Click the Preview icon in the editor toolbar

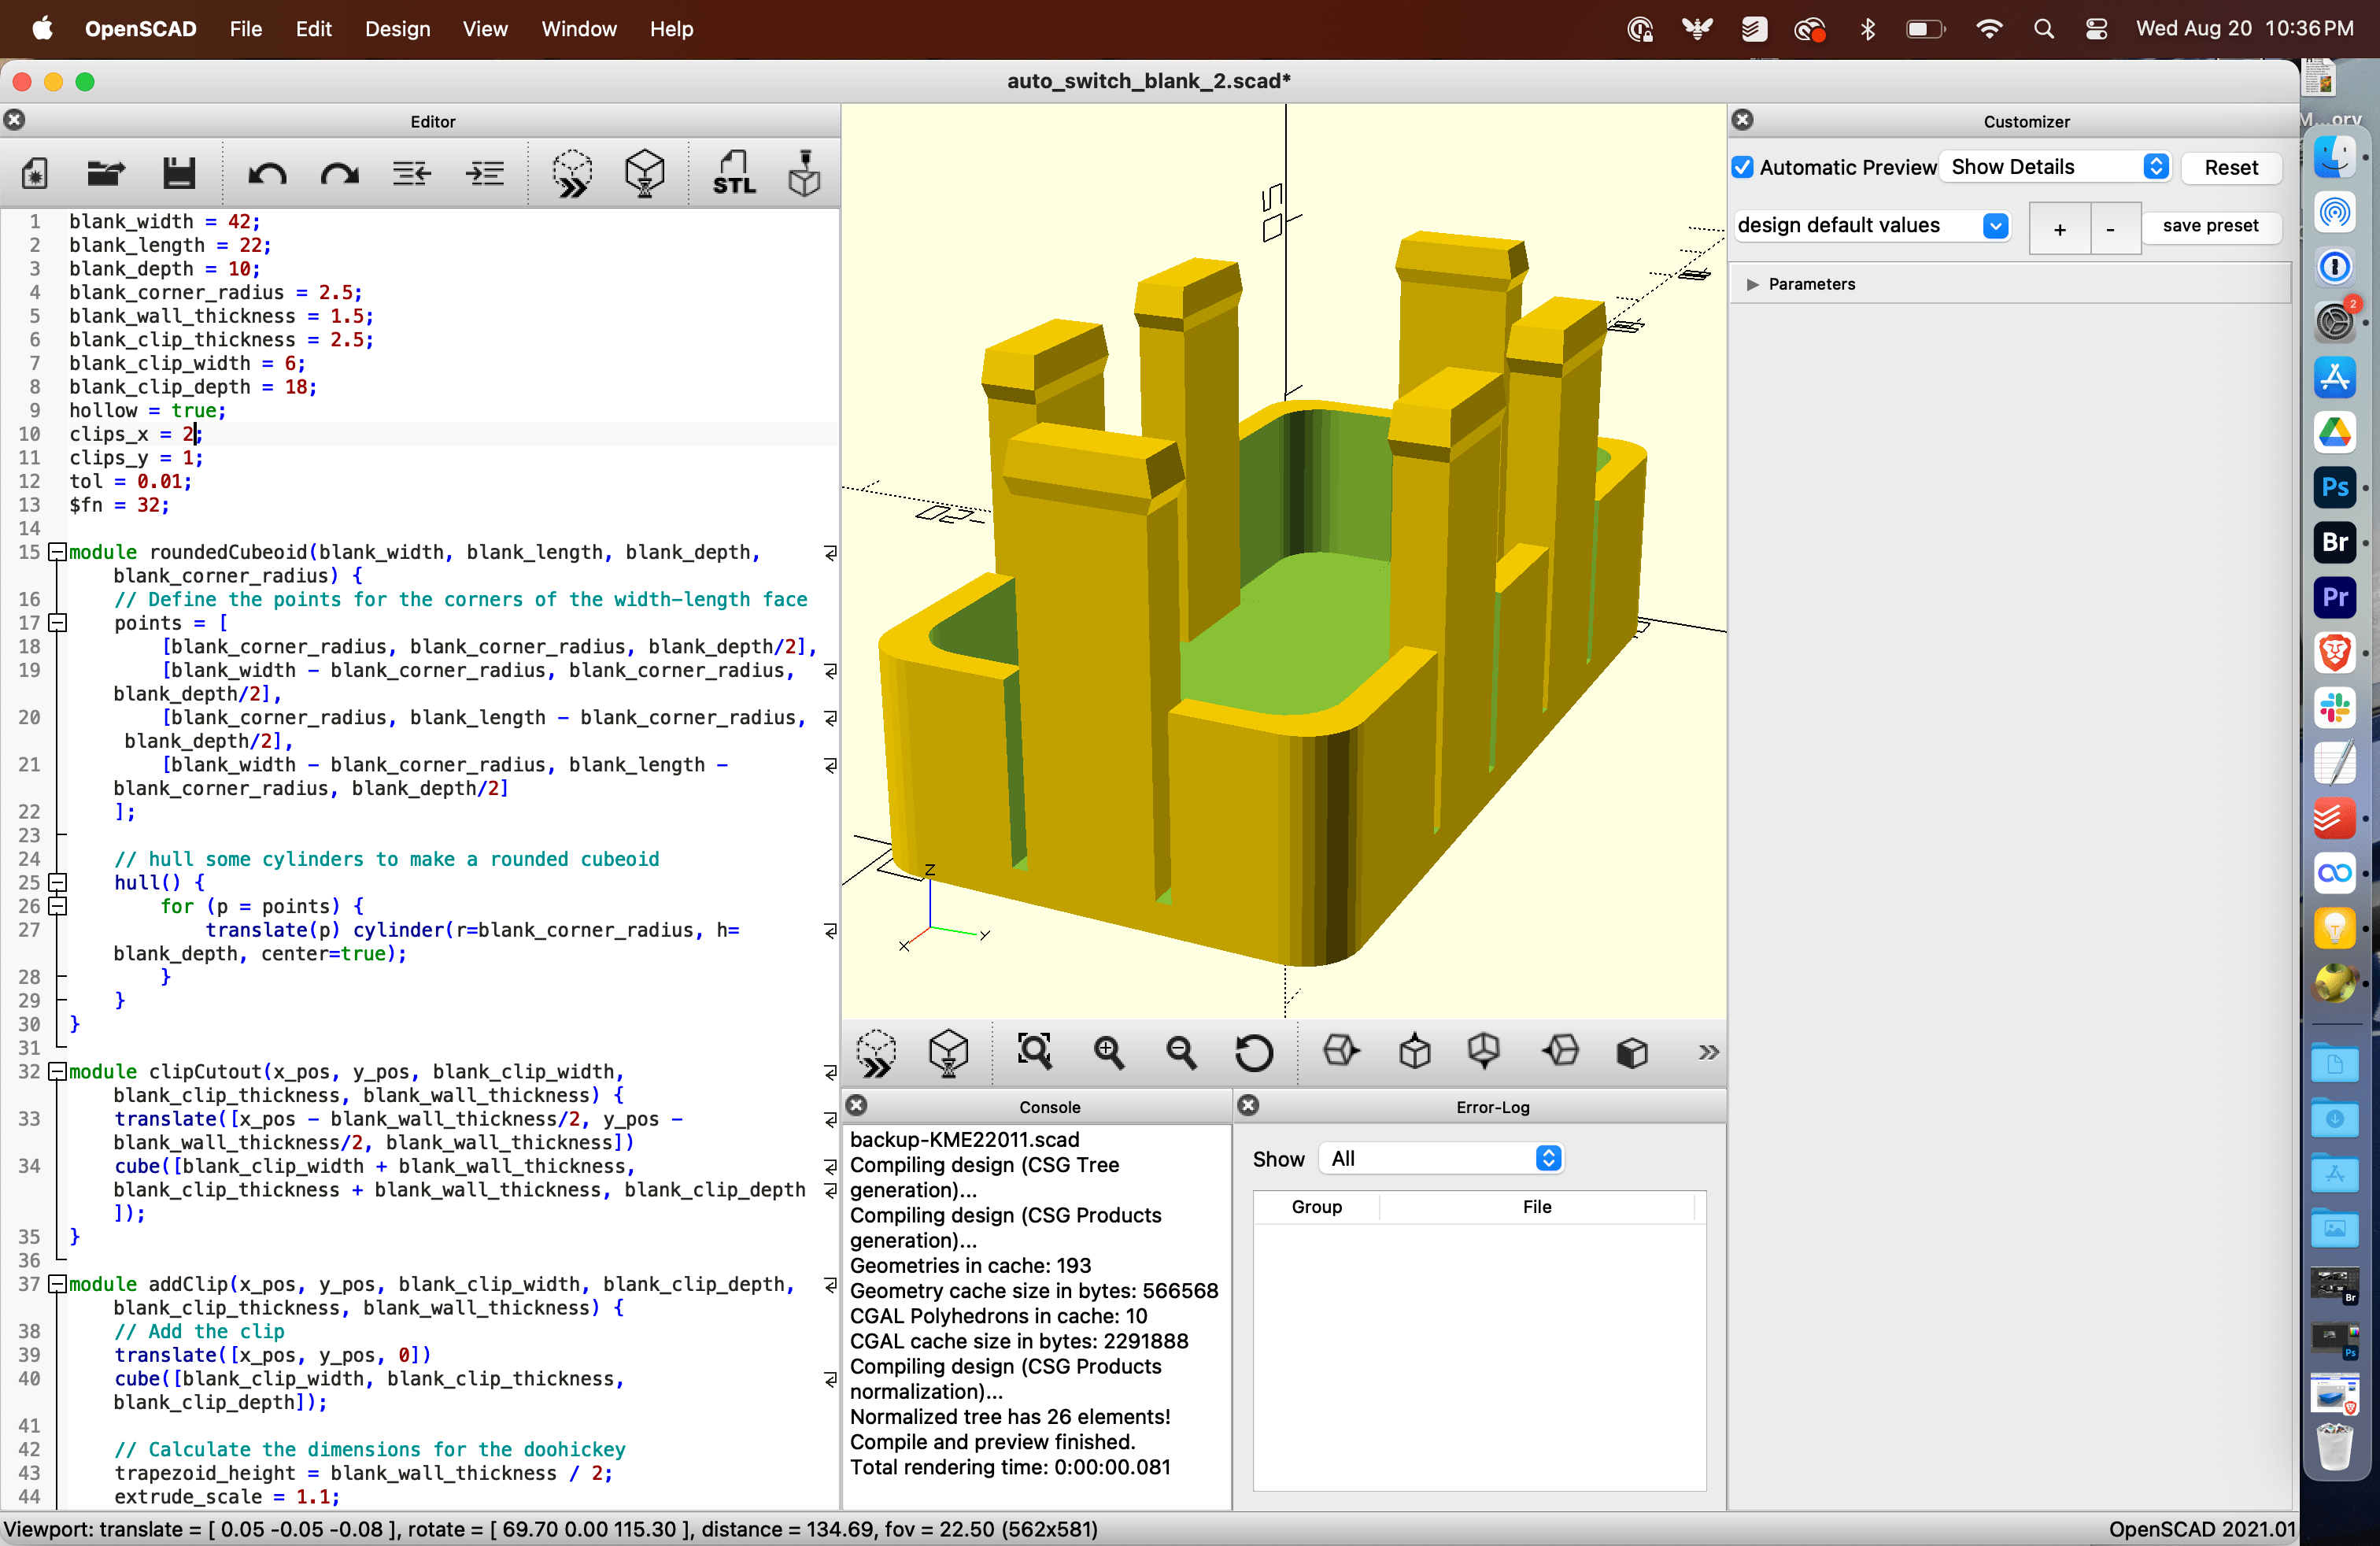click(572, 174)
